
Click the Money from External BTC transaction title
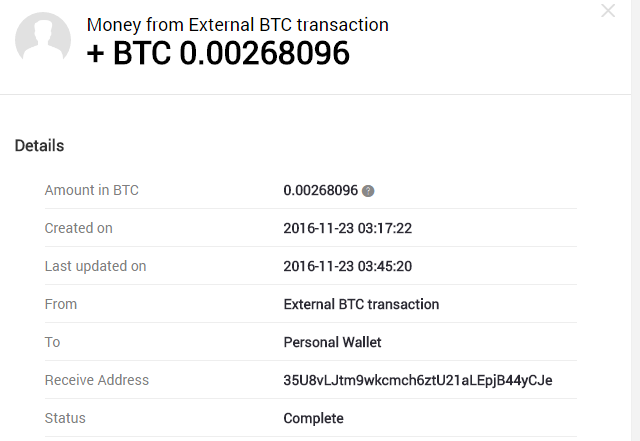pos(238,24)
